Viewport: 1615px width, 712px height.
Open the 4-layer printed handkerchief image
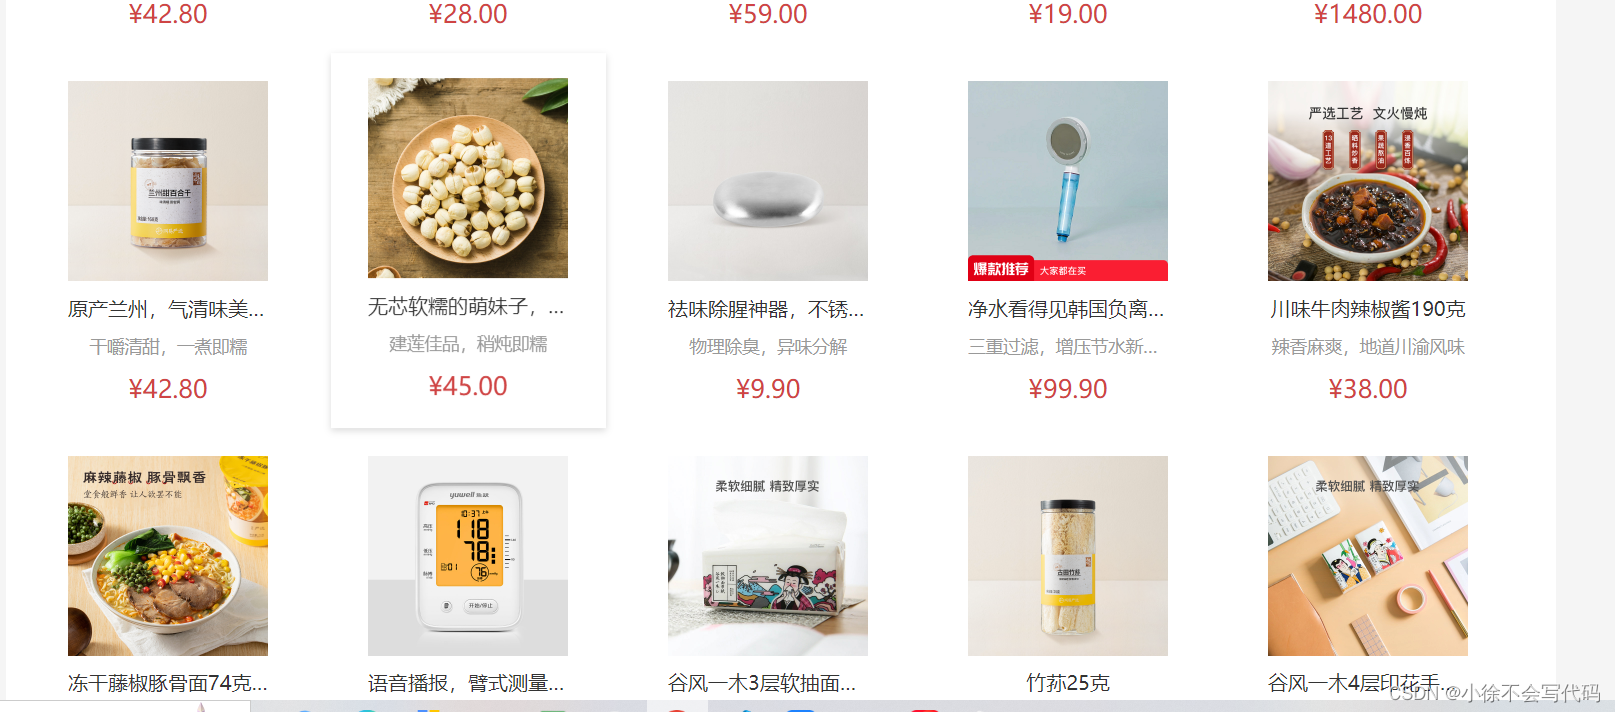click(x=1368, y=556)
